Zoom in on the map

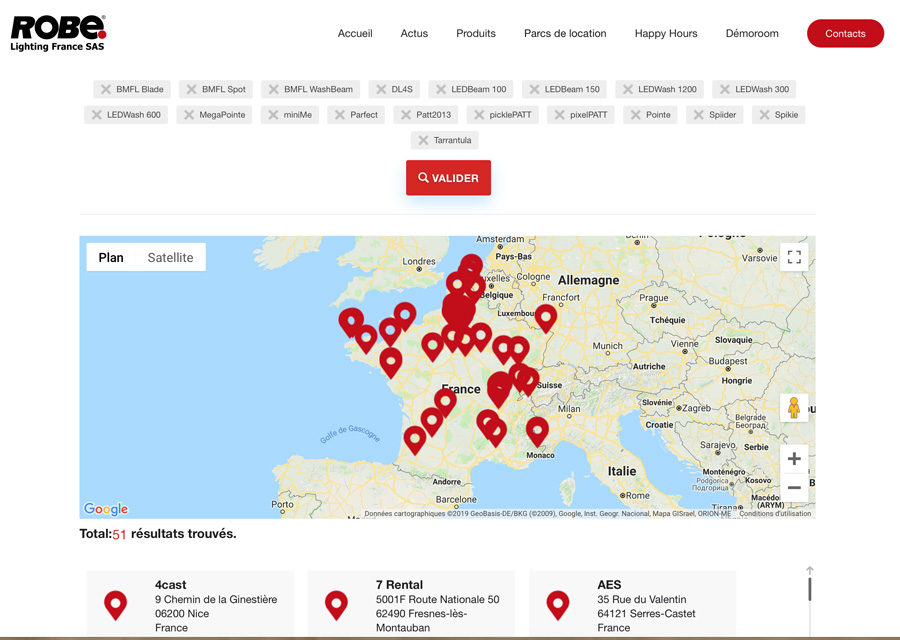click(x=794, y=459)
